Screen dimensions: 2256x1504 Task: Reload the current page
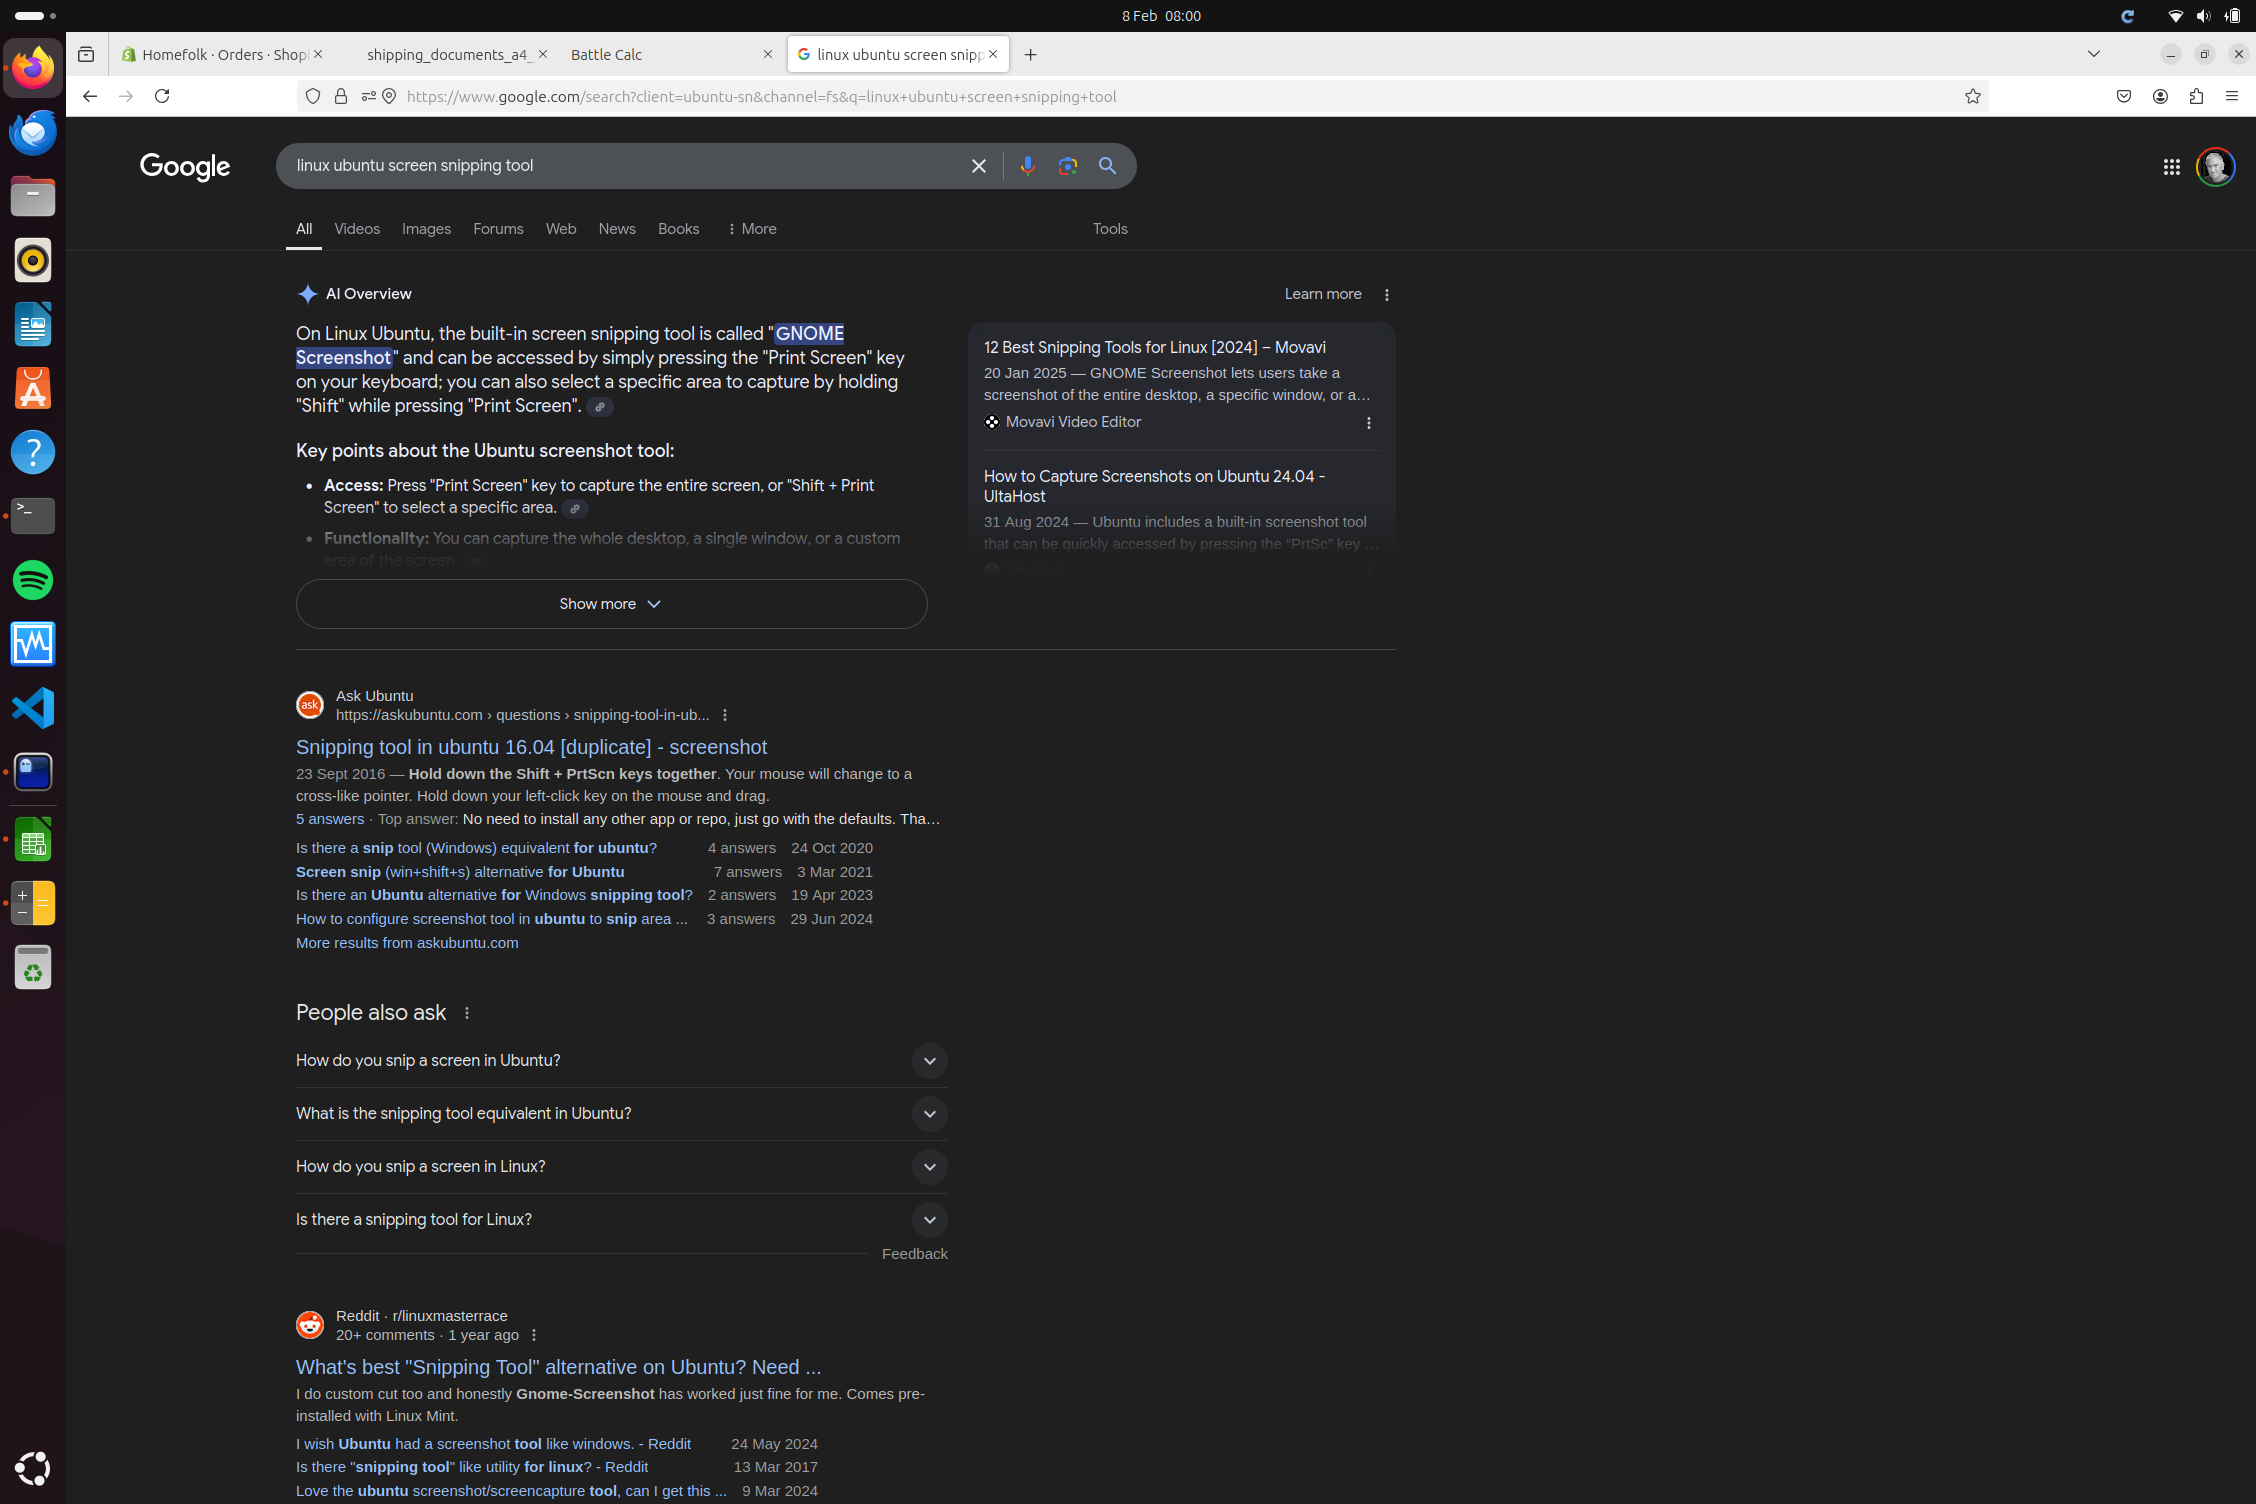[x=162, y=96]
